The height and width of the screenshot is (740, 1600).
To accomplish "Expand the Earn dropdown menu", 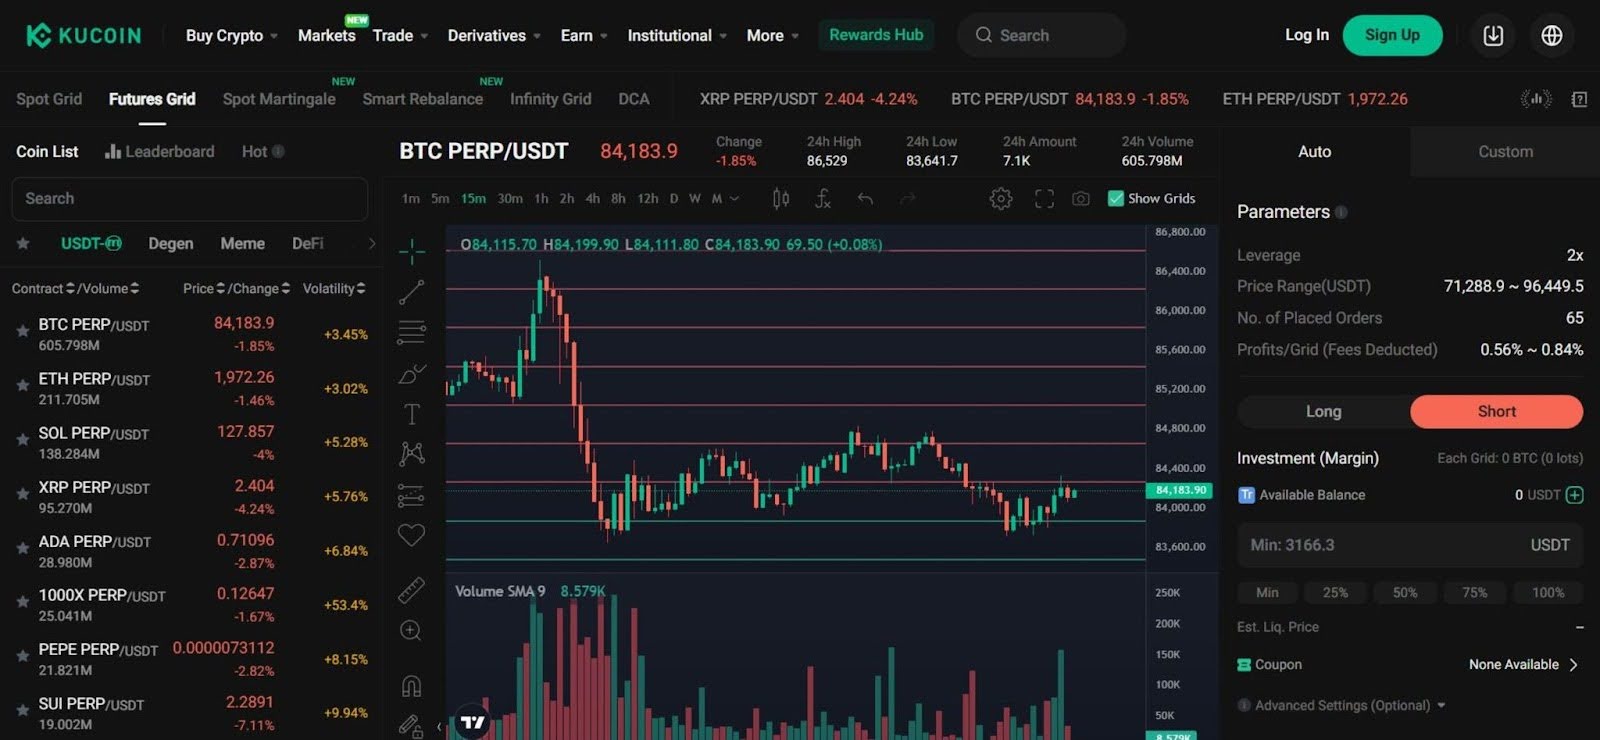I will 584,36.
